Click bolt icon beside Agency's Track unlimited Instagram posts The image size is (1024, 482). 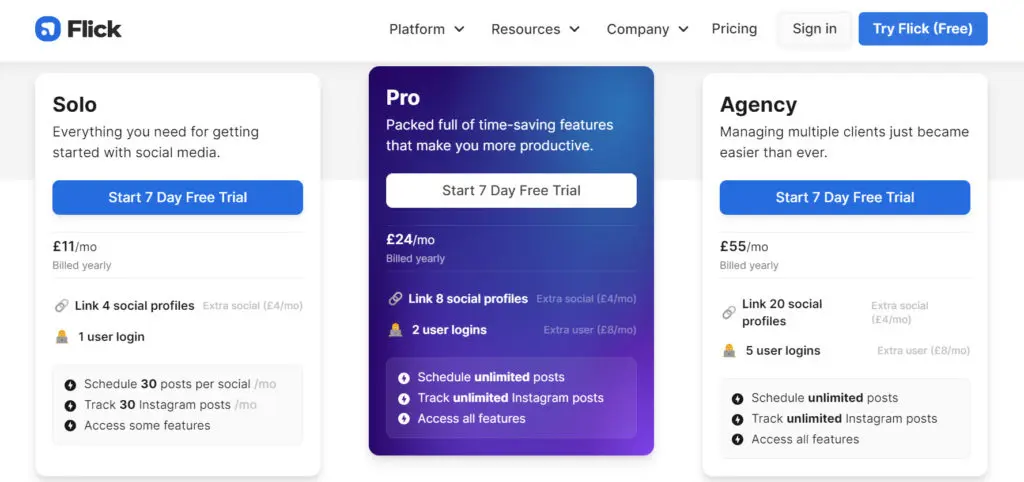(x=738, y=419)
